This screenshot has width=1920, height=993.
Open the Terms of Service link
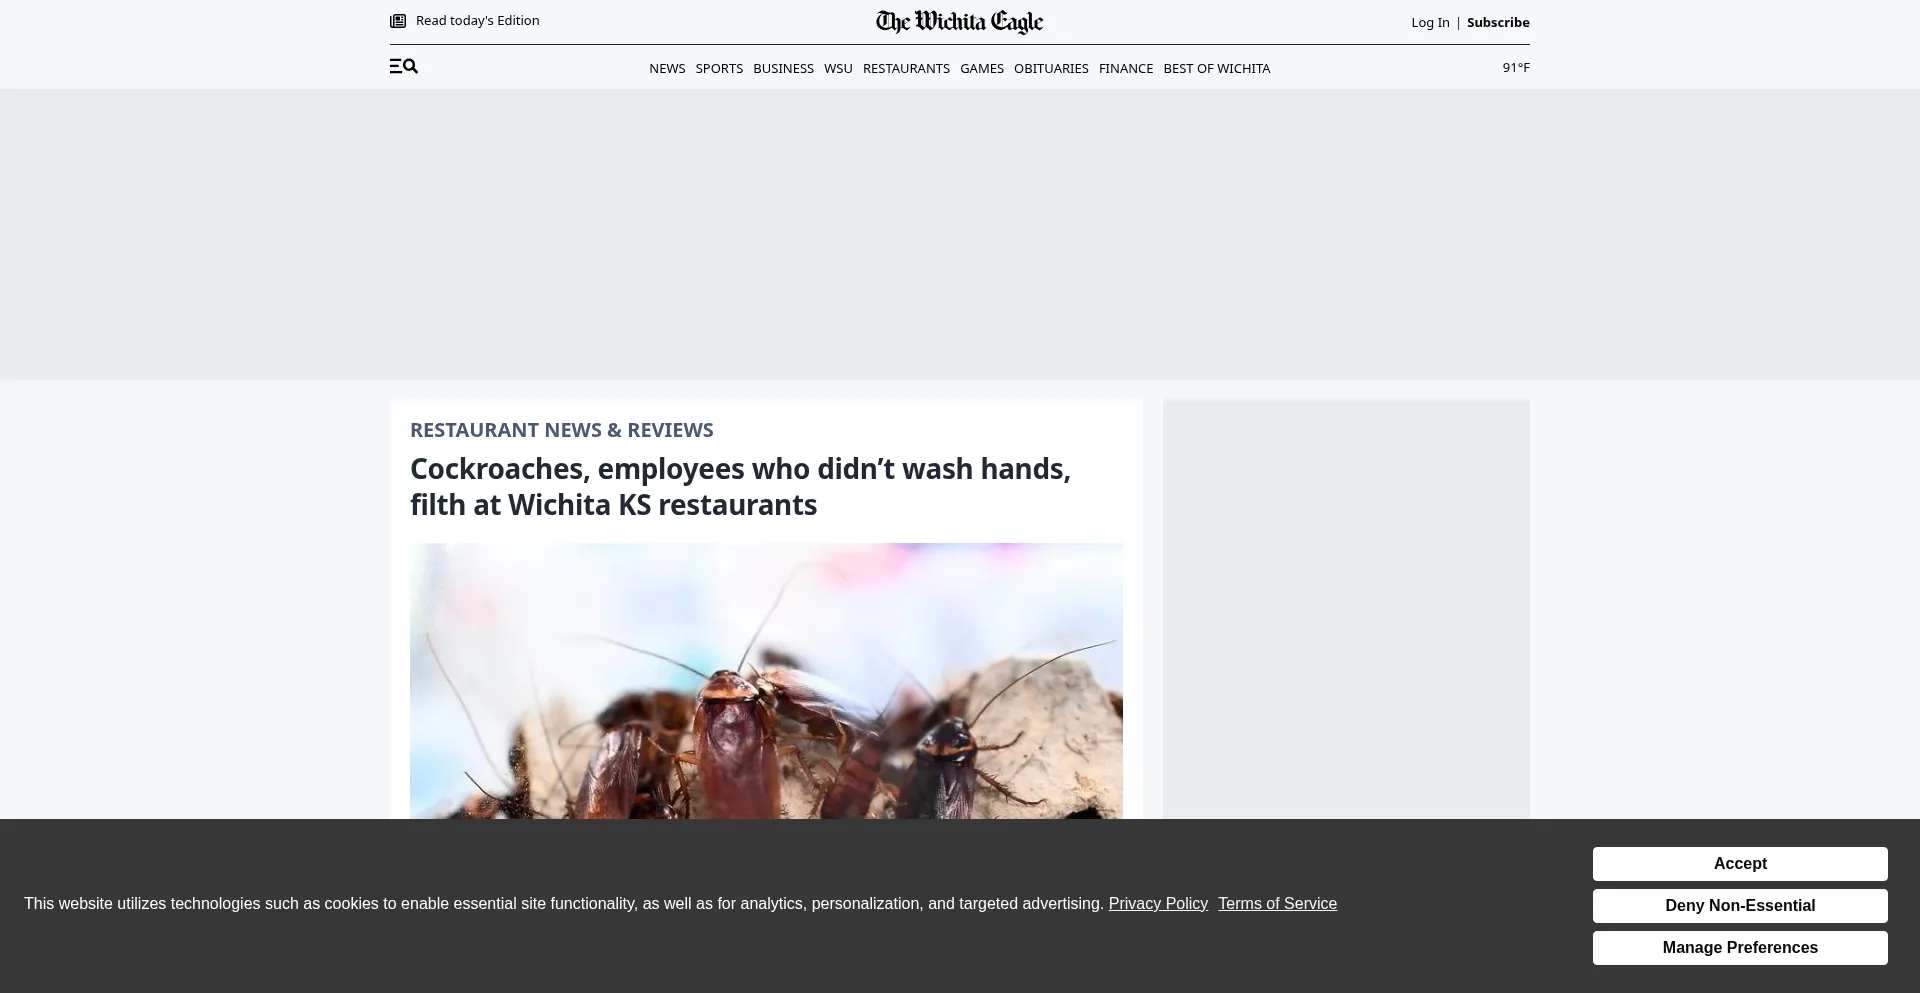click(x=1277, y=904)
